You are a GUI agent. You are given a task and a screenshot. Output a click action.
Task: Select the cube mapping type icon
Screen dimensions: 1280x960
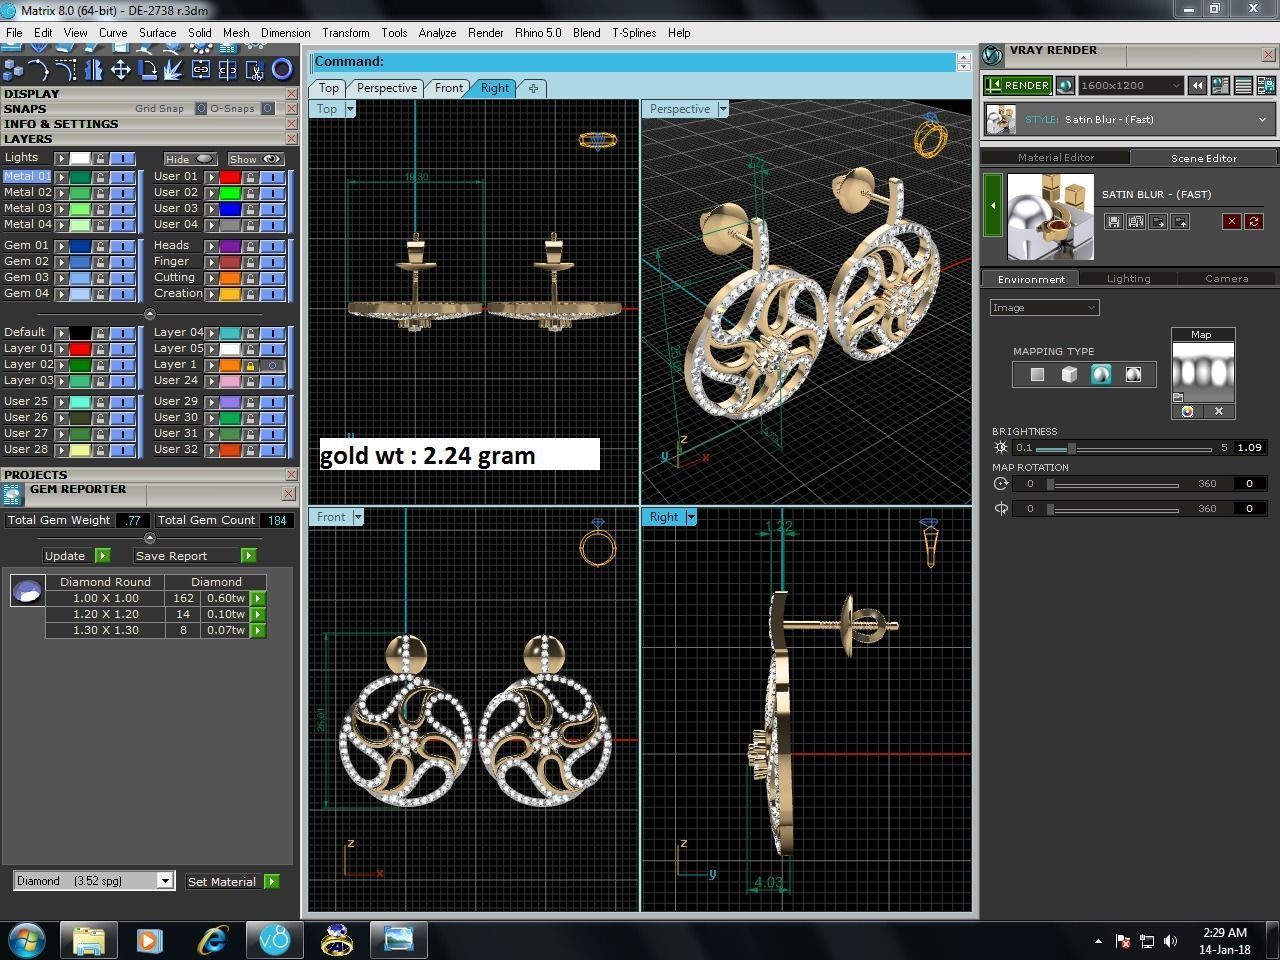tap(1069, 374)
